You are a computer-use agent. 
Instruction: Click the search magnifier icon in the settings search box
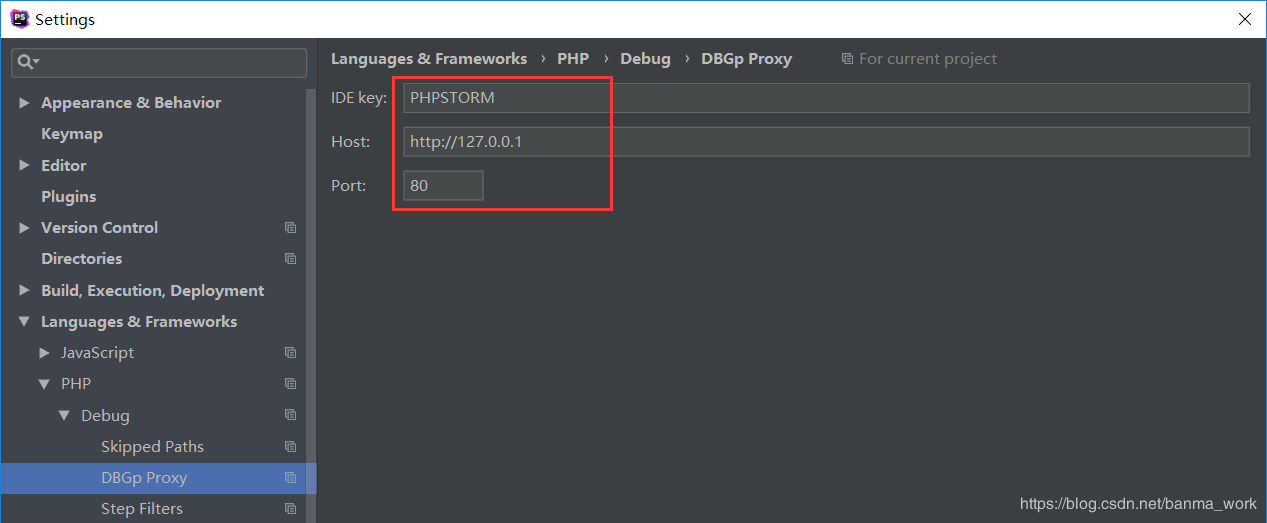[27, 62]
